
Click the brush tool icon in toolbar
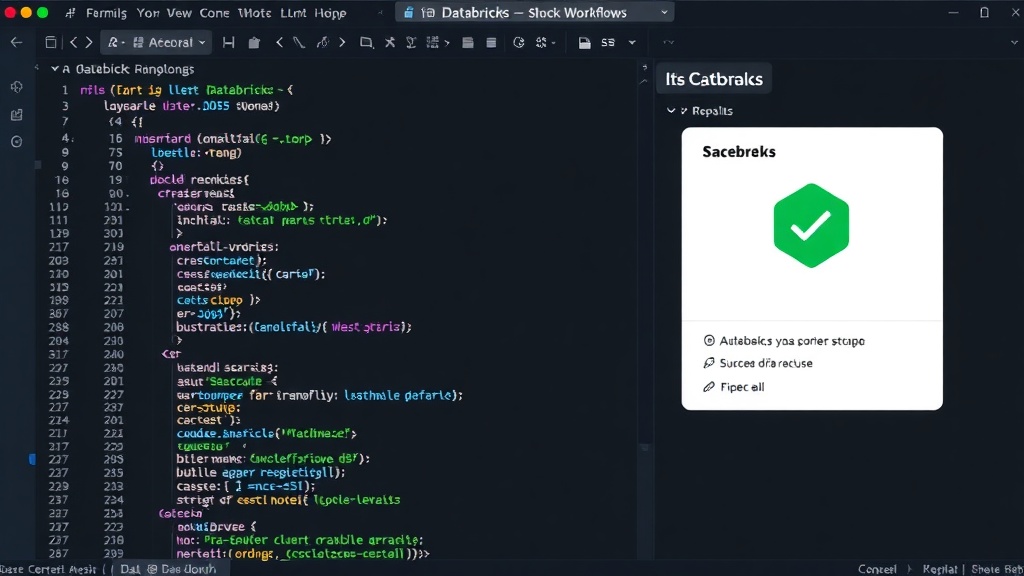[x=323, y=42]
